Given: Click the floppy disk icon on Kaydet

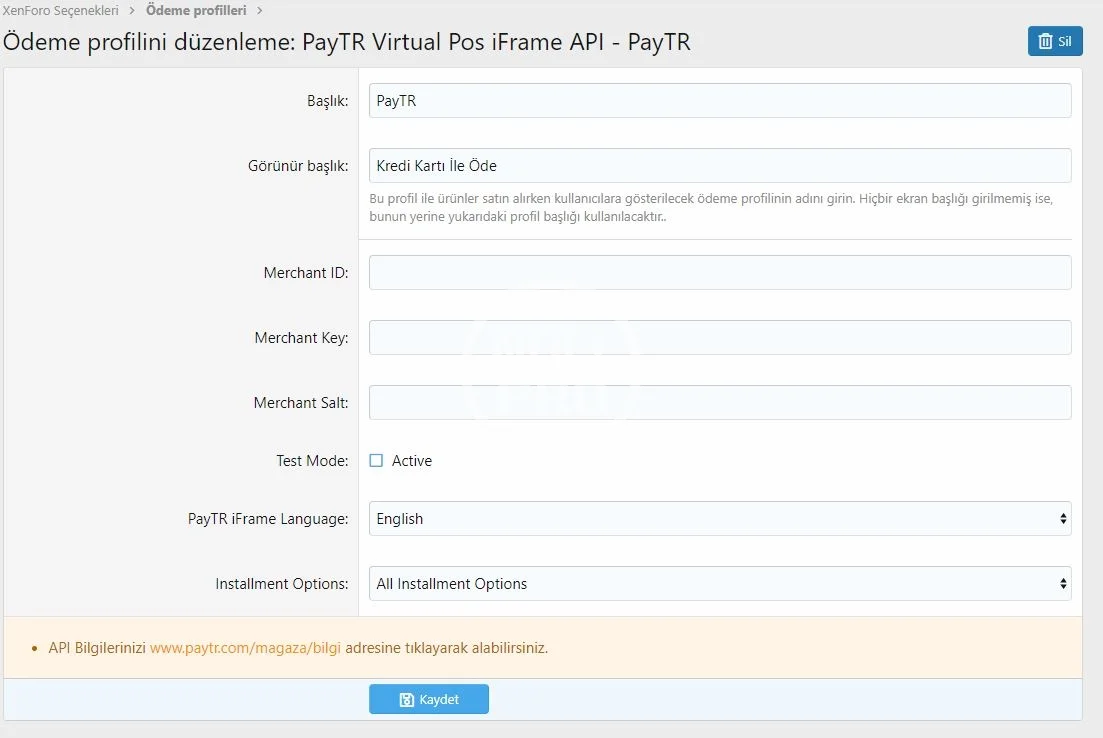Looking at the screenshot, I should click(x=407, y=700).
